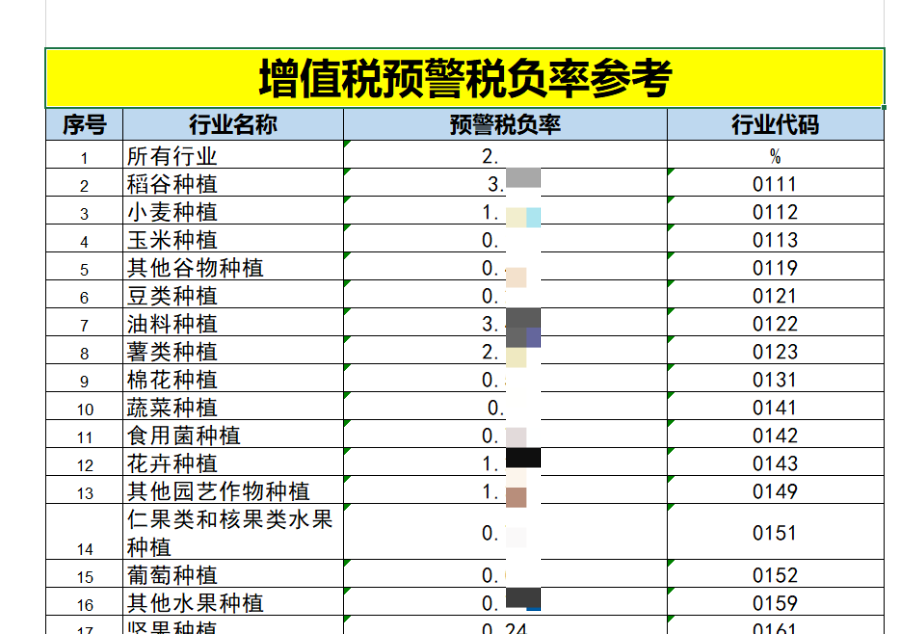Click the % cell under 行业代码
This screenshot has height=634, width=900.
[x=775, y=156]
